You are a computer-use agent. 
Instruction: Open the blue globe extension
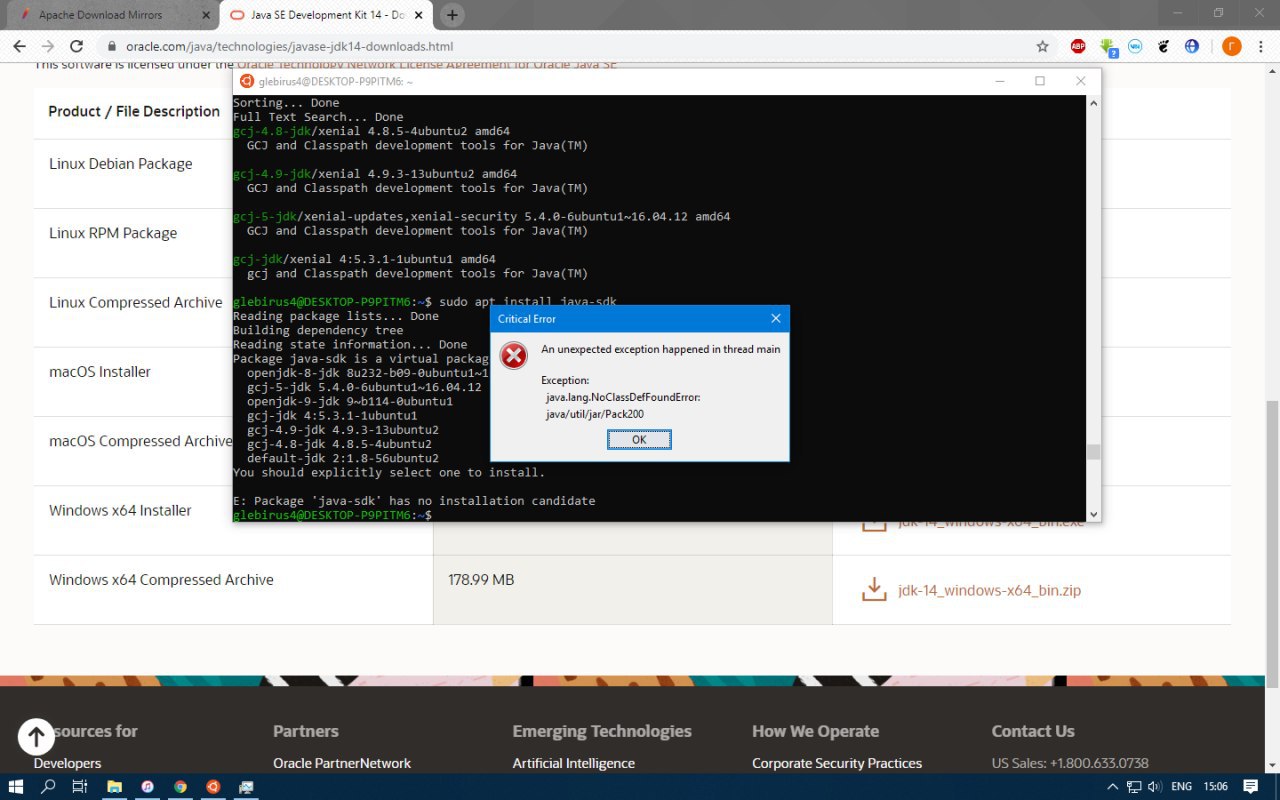click(x=1192, y=46)
